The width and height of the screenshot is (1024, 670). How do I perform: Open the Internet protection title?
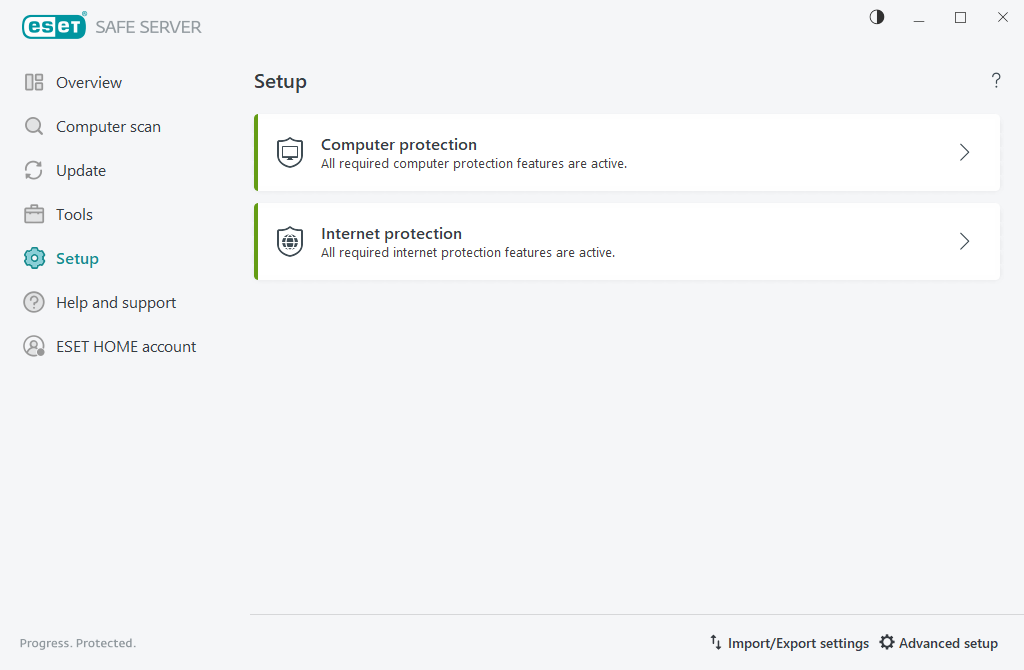[391, 233]
